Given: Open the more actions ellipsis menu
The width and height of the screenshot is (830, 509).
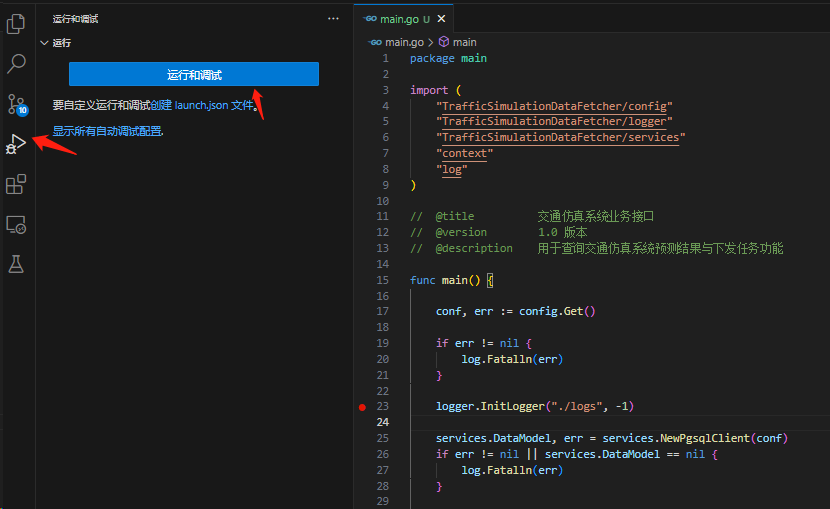Looking at the screenshot, I should (x=333, y=19).
